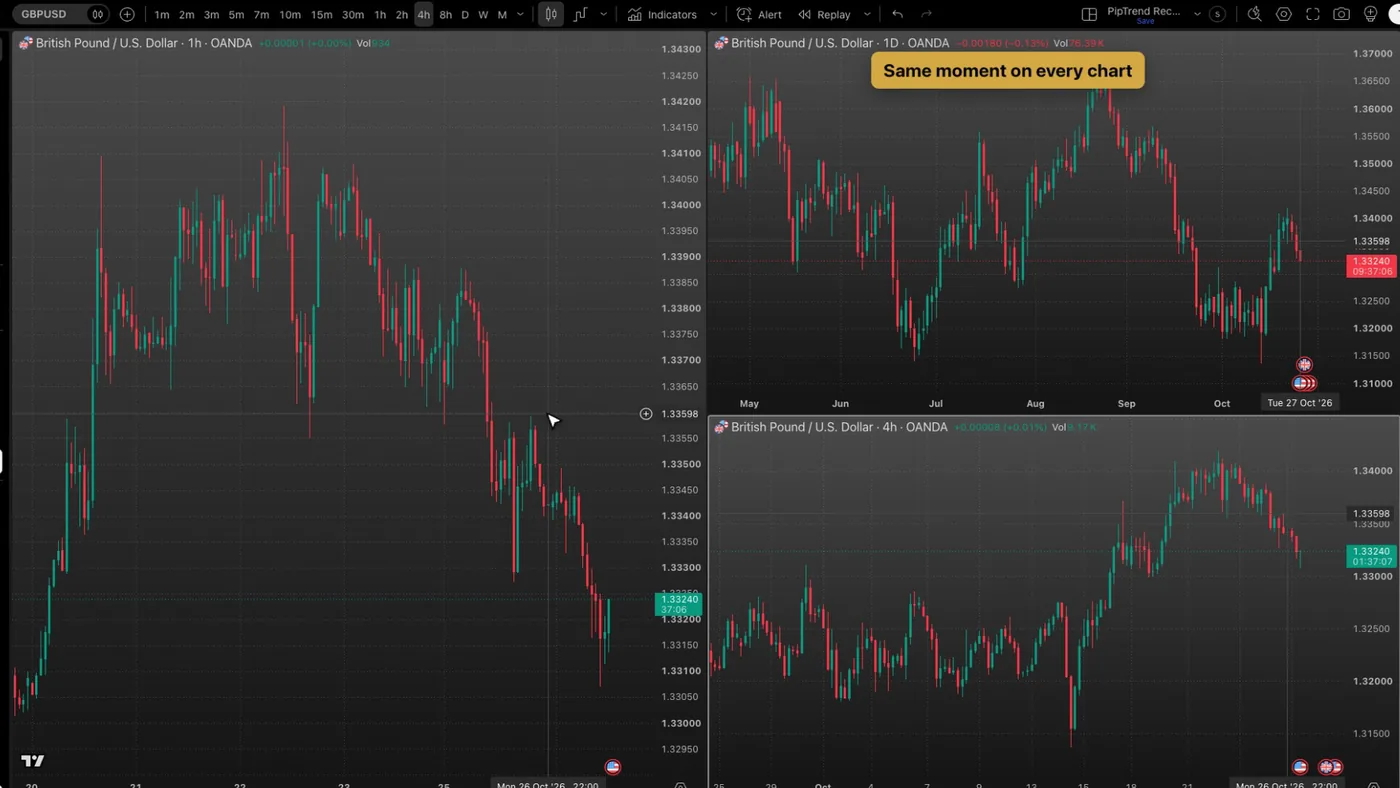Open the UK flag economic event on daily chart

coord(1304,365)
